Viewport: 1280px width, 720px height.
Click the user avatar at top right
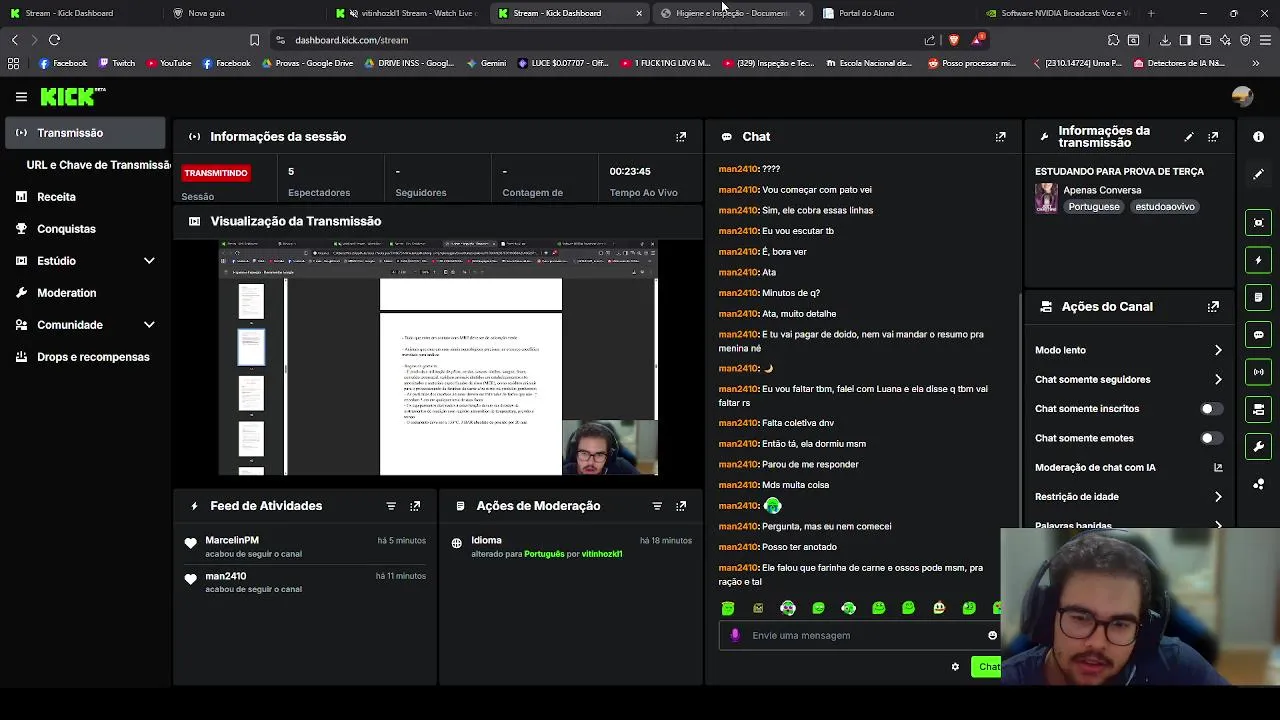click(1242, 97)
